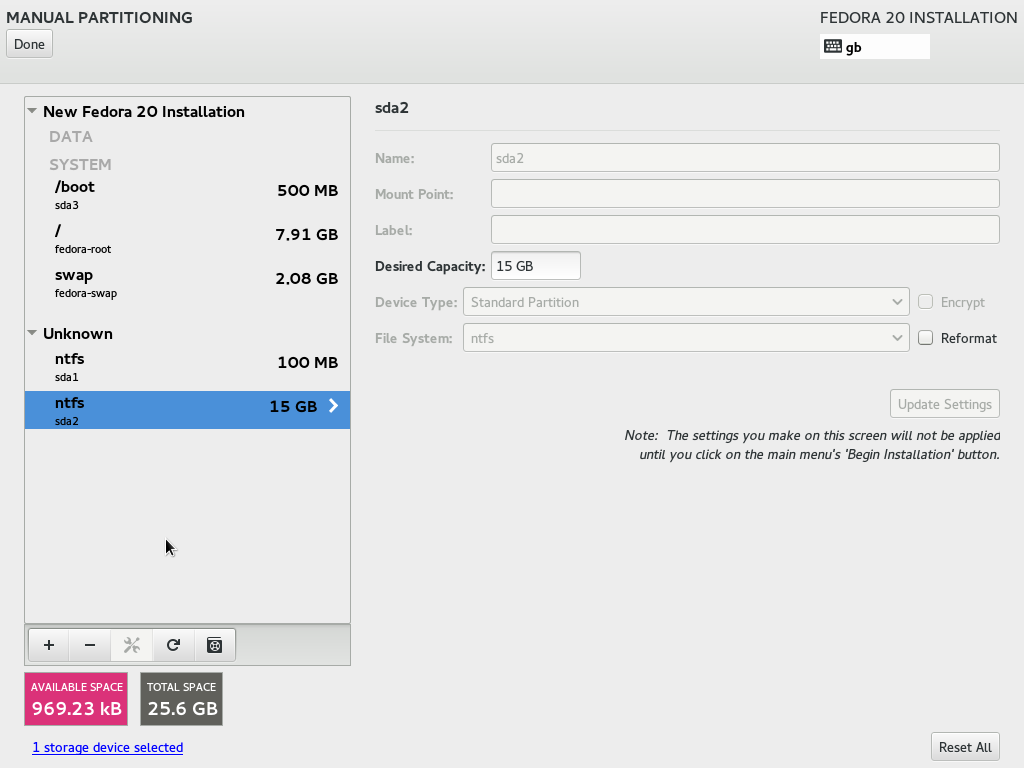This screenshot has height=768, width=1024.
Task: Click the Done button
Action: click(29, 44)
